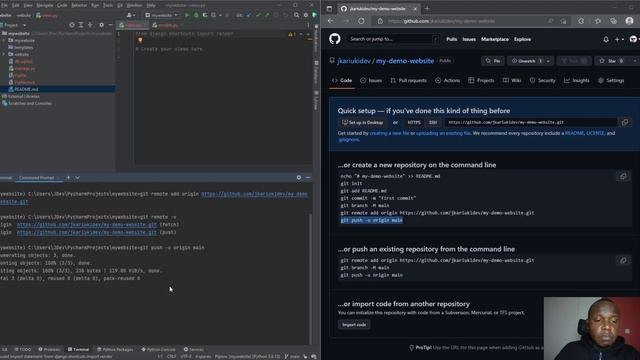Open the Problems tool window
640x360 pixels.
(x=49, y=349)
